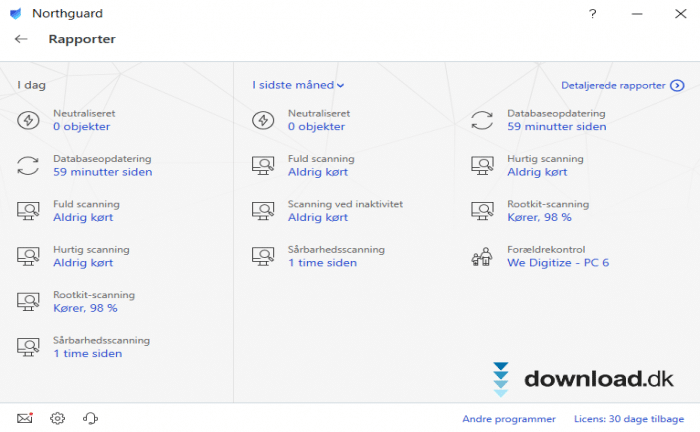This screenshot has width=700, height=432.
Task: Open Detaljerede rapporter link
Action: [613, 86]
